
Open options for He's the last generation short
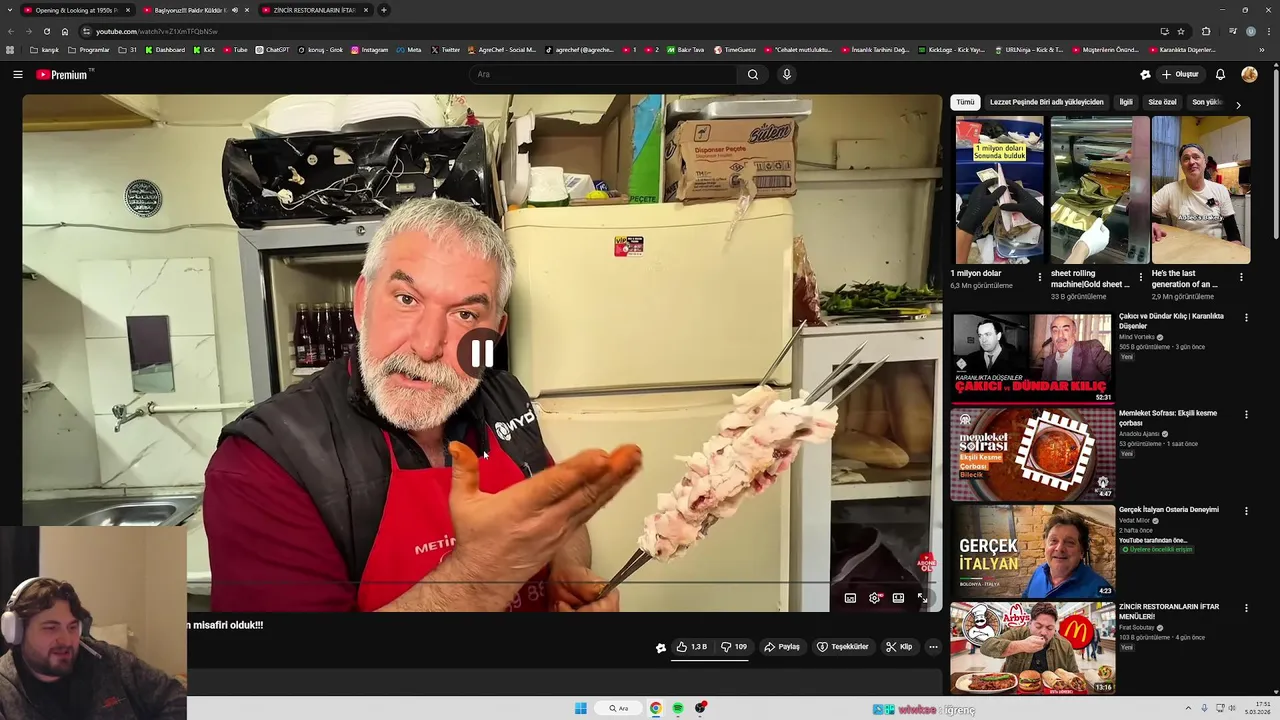tap(1241, 277)
